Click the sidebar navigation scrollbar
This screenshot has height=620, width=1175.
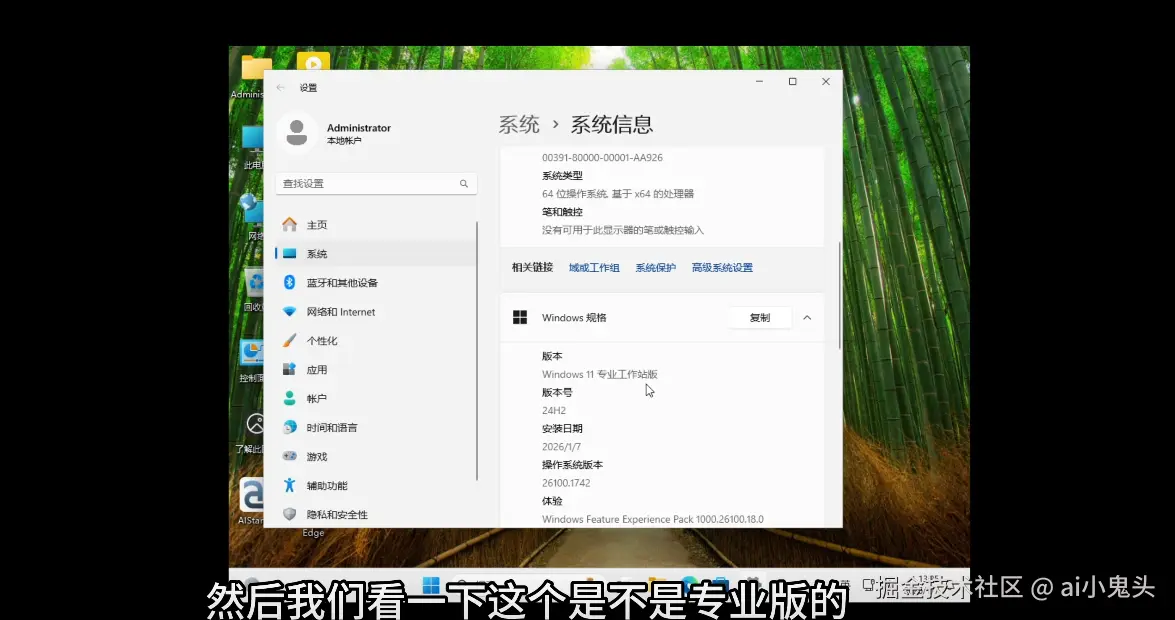(477, 351)
